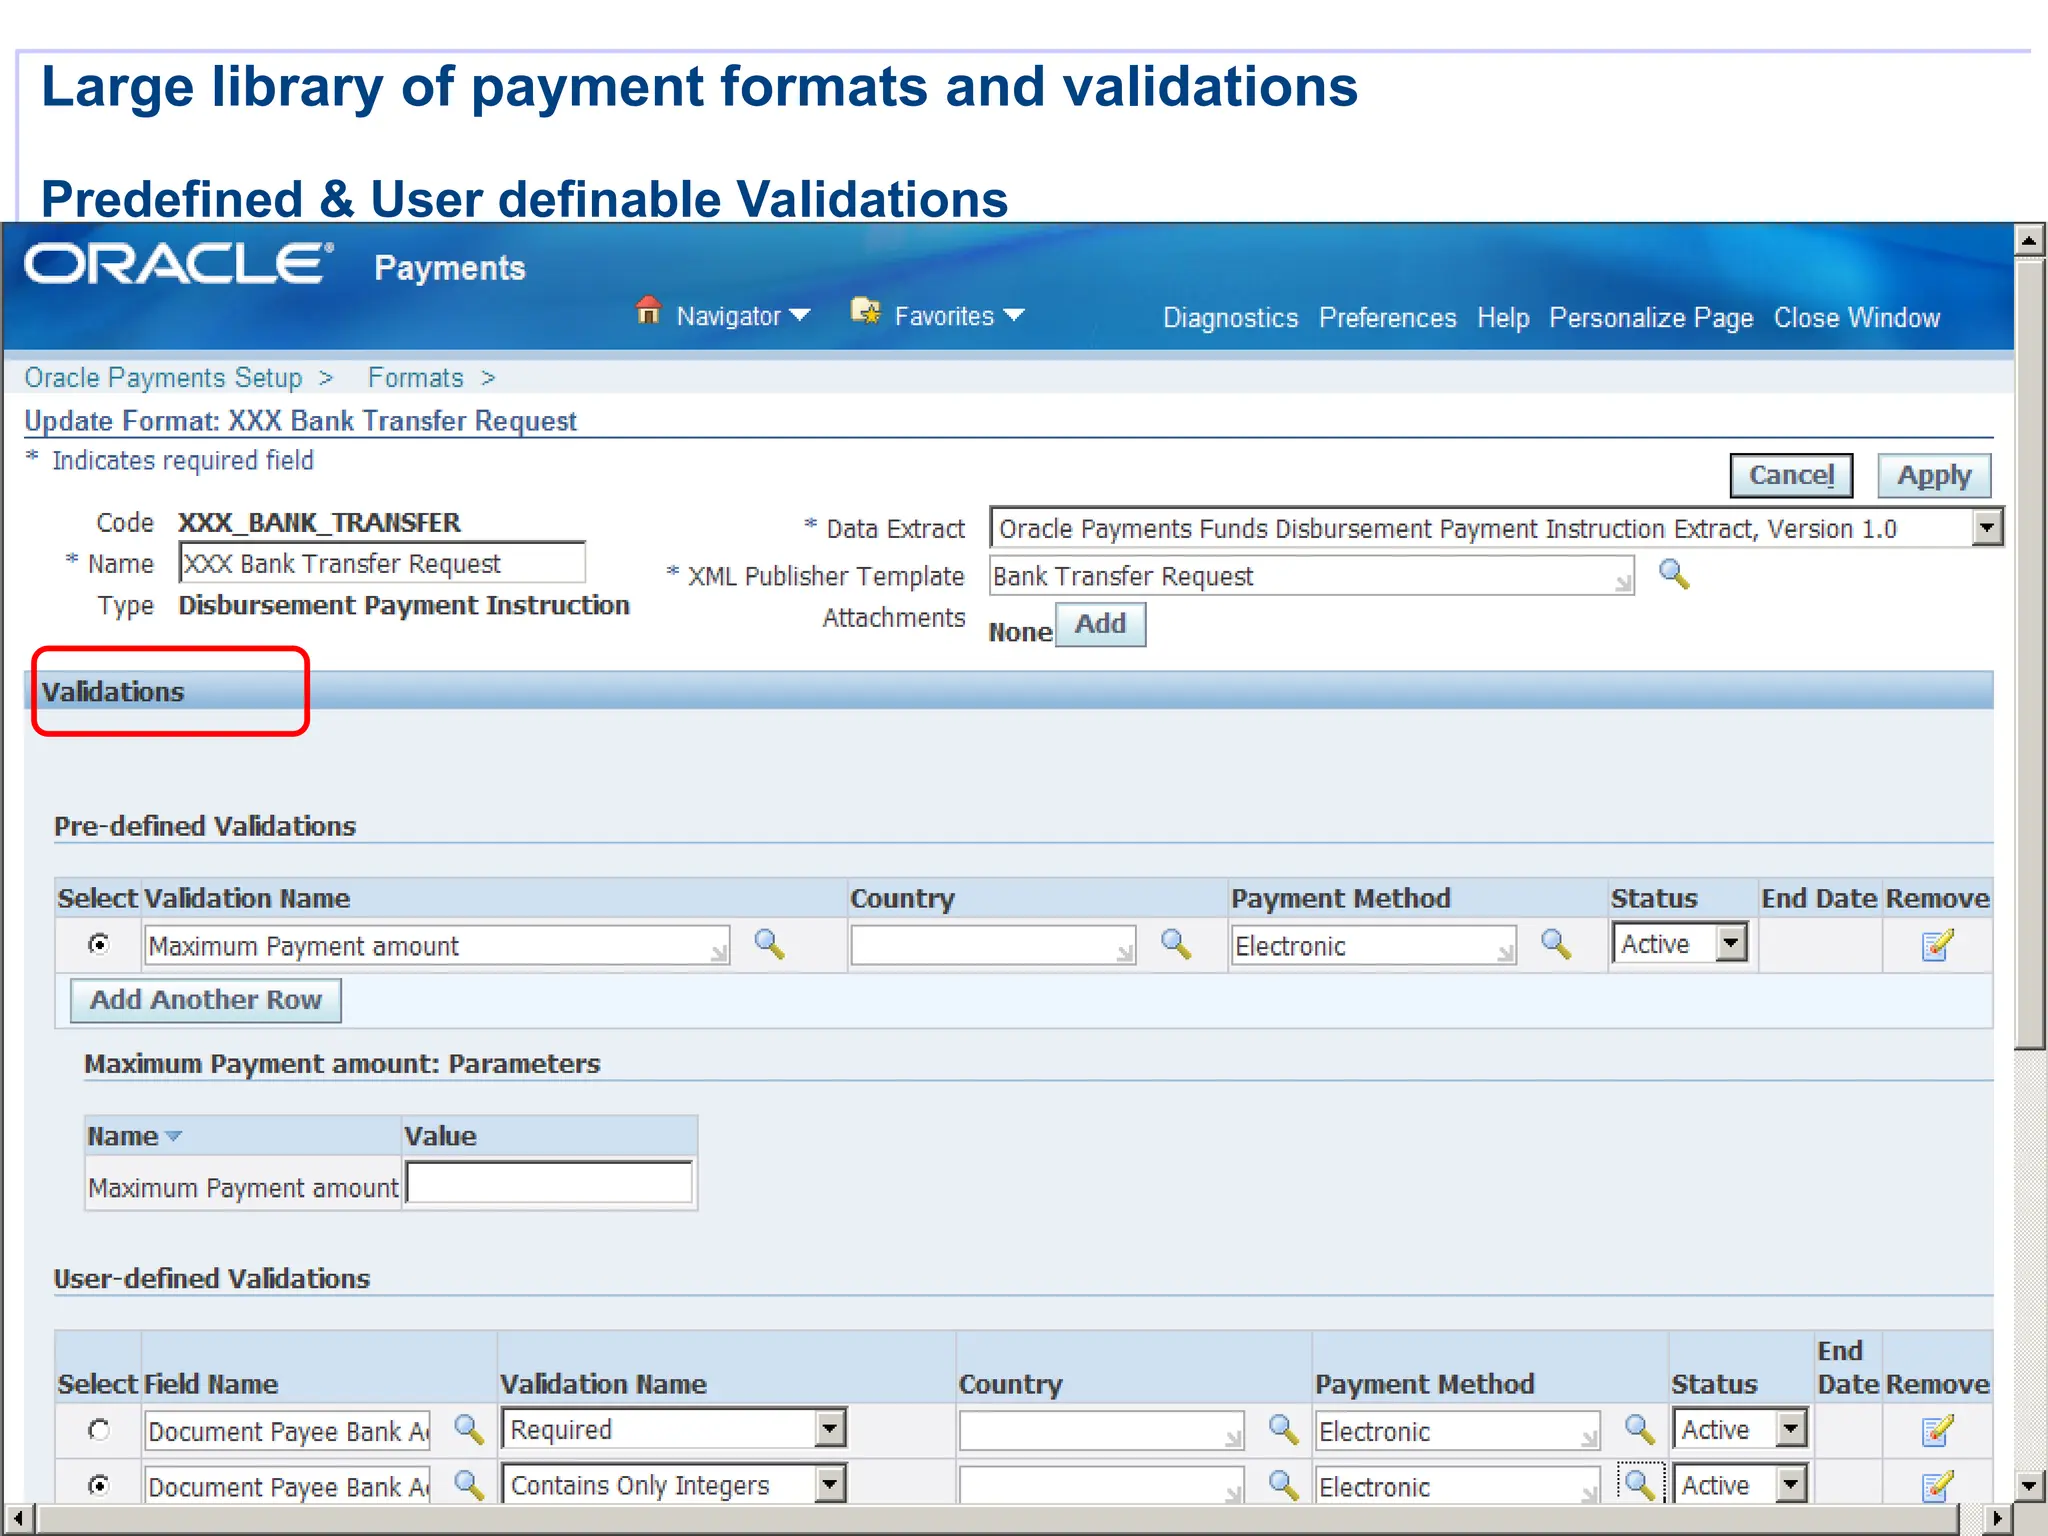Screen dimensions: 2048x1536
Task: Search XML Publisher Template with magnifier icon
Action: pos(1673,575)
